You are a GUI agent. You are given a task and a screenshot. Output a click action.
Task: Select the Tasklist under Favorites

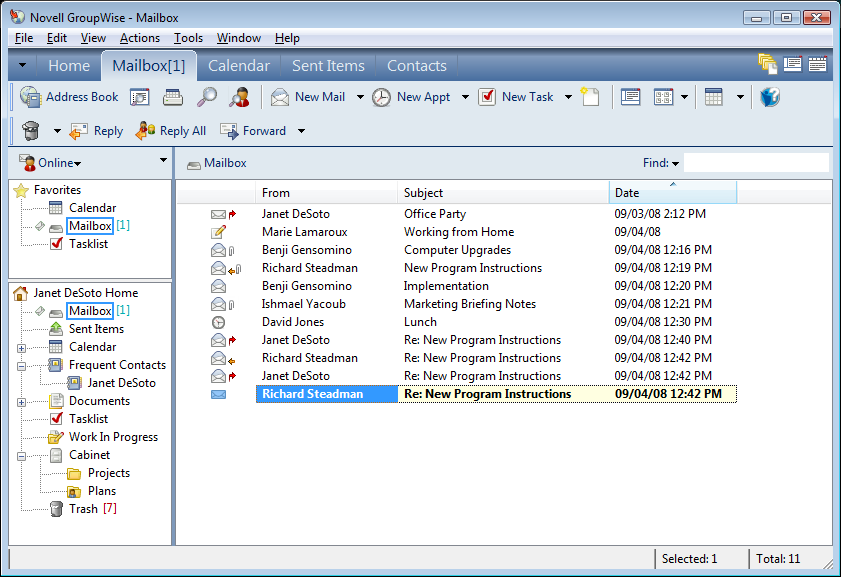pos(88,244)
